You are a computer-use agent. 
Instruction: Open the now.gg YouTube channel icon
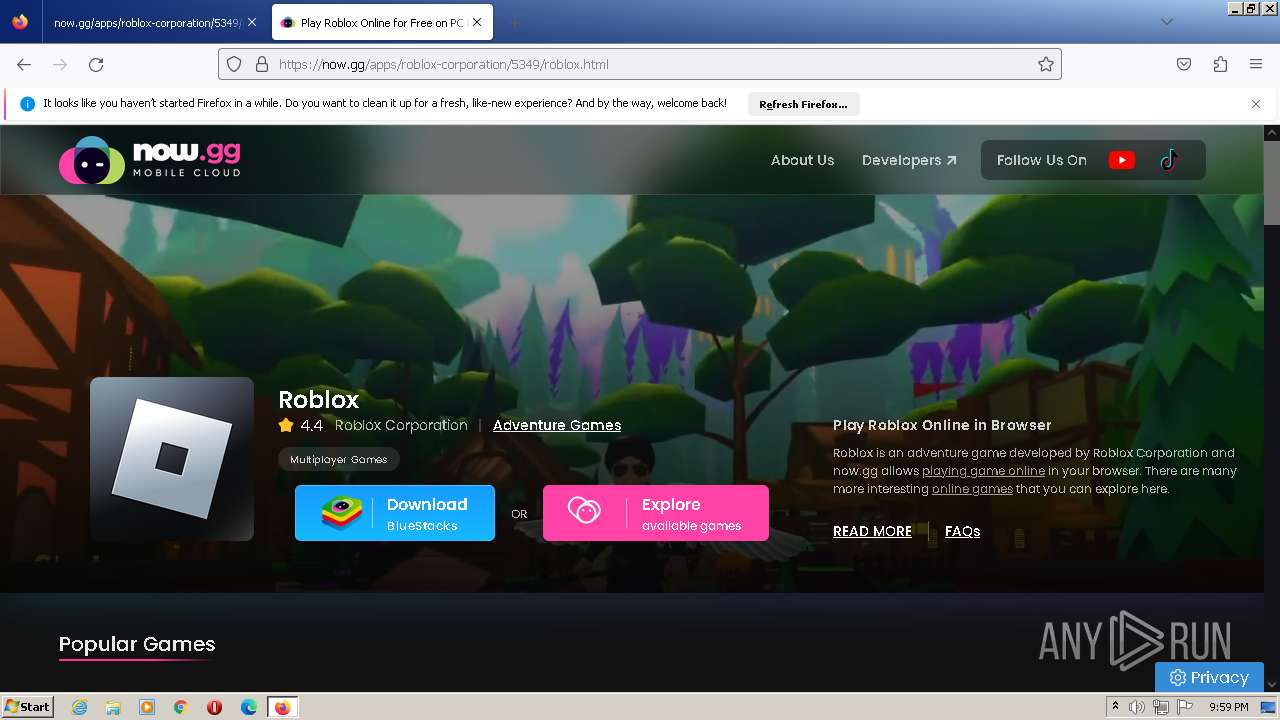click(x=1121, y=160)
